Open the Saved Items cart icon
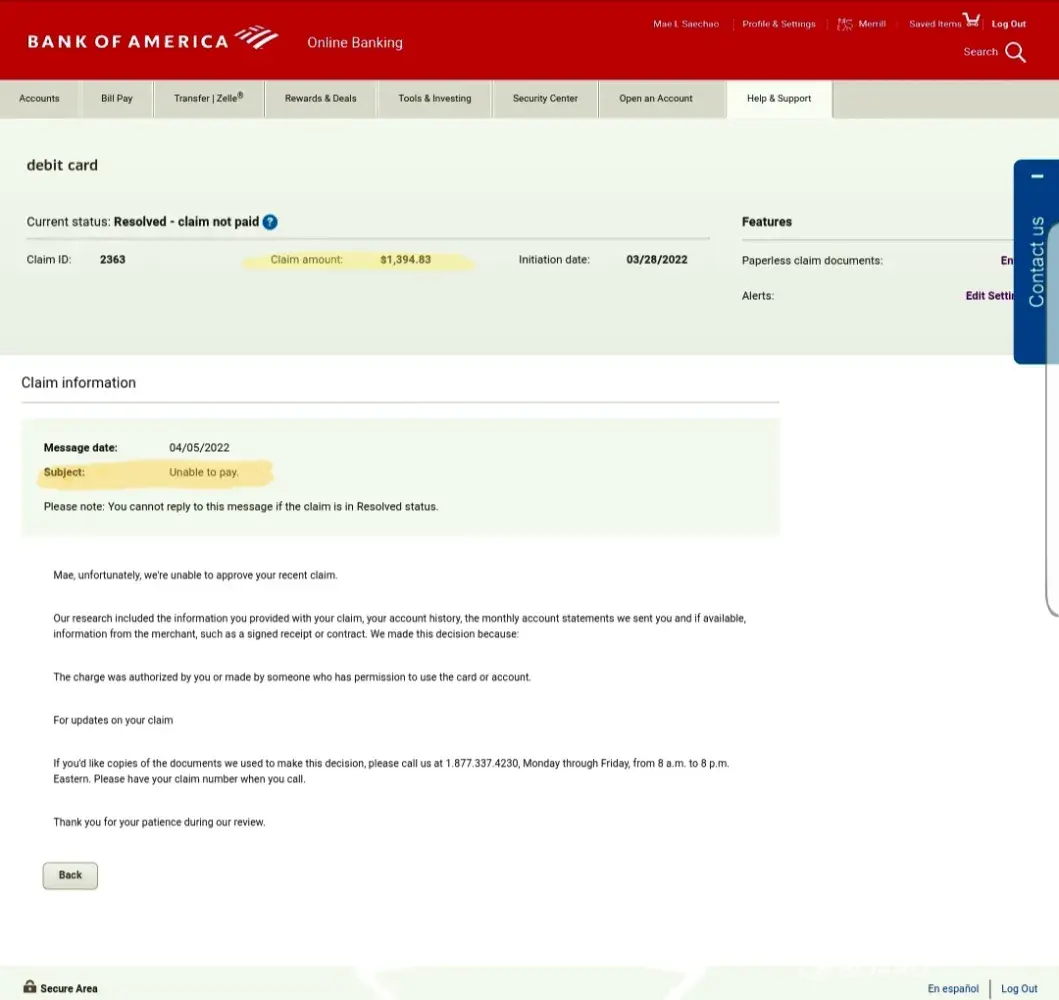 click(971, 20)
